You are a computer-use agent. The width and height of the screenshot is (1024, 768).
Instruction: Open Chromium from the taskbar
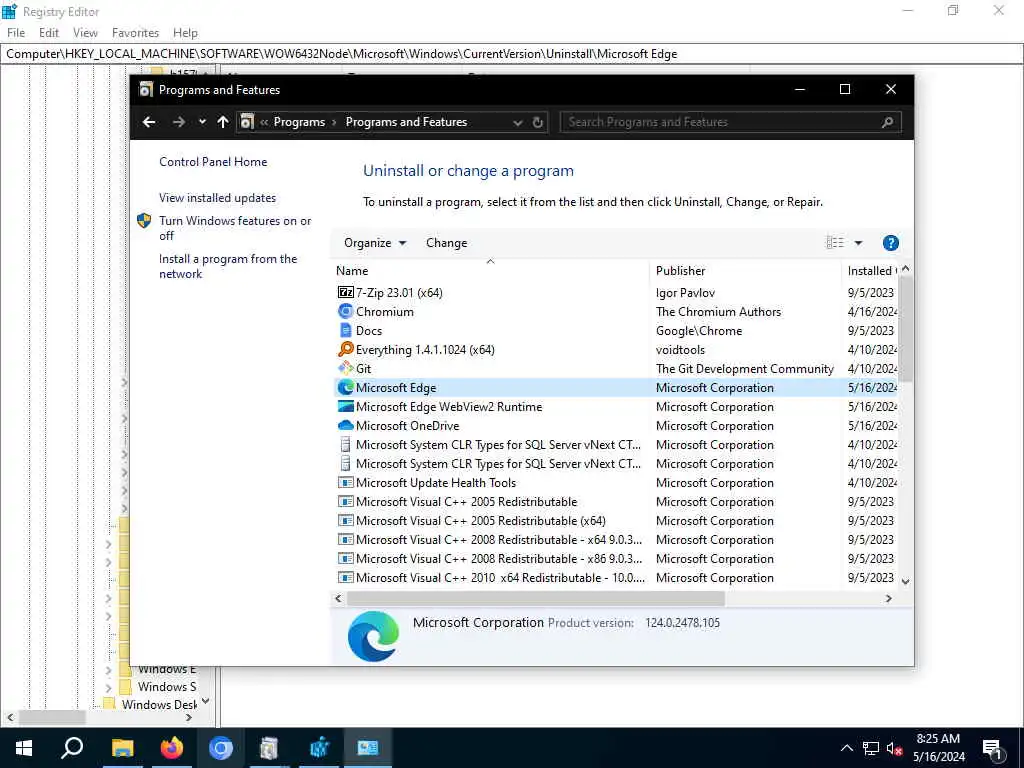pyautogui.click(x=221, y=748)
